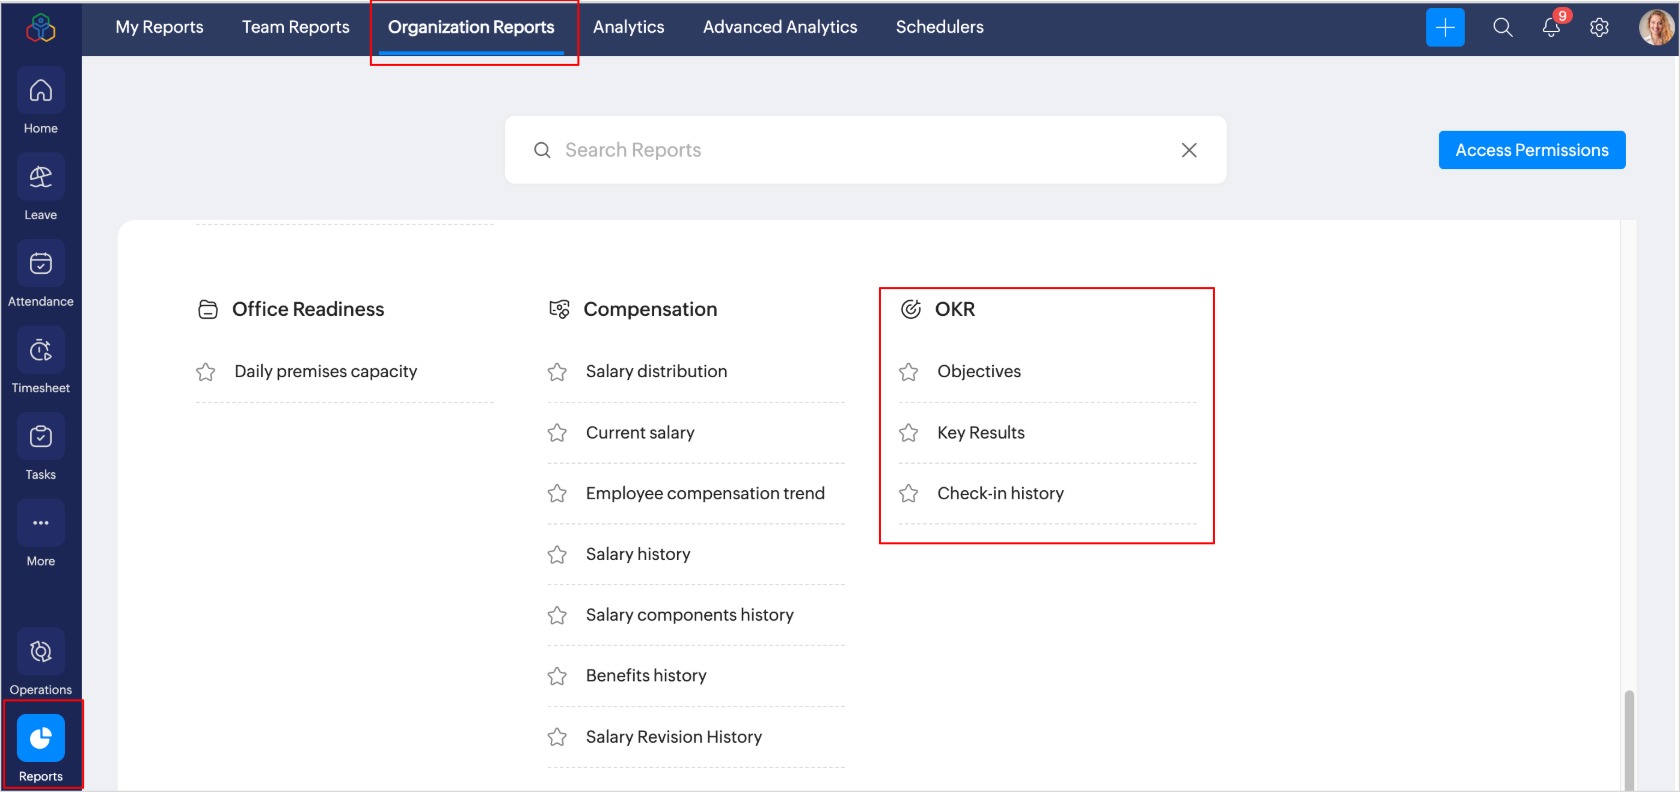Open the Operations sidebar icon

pyautogui.click(x=40, y=653)
